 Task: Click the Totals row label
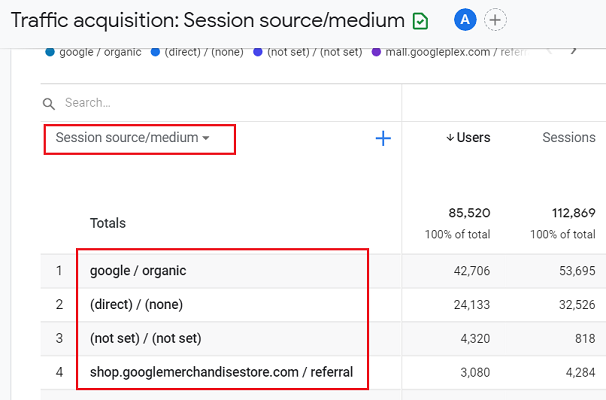point(108,223)
